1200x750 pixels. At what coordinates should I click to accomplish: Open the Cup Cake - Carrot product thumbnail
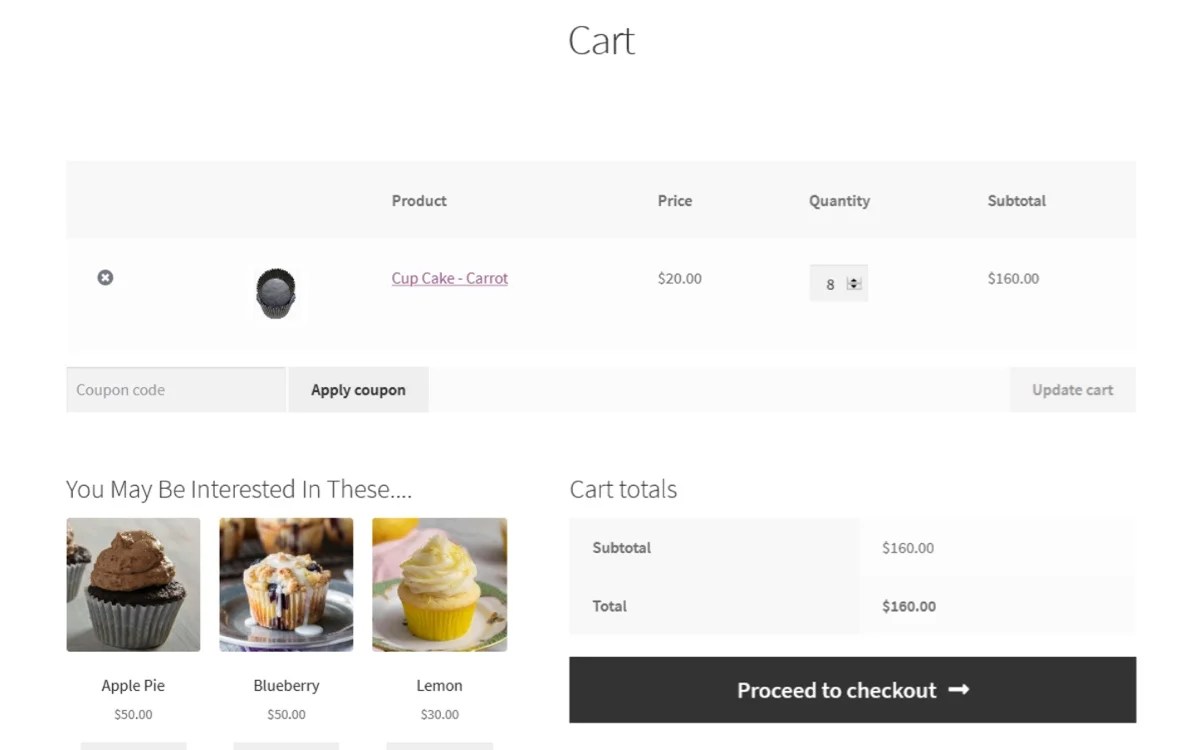click(276, 292)
